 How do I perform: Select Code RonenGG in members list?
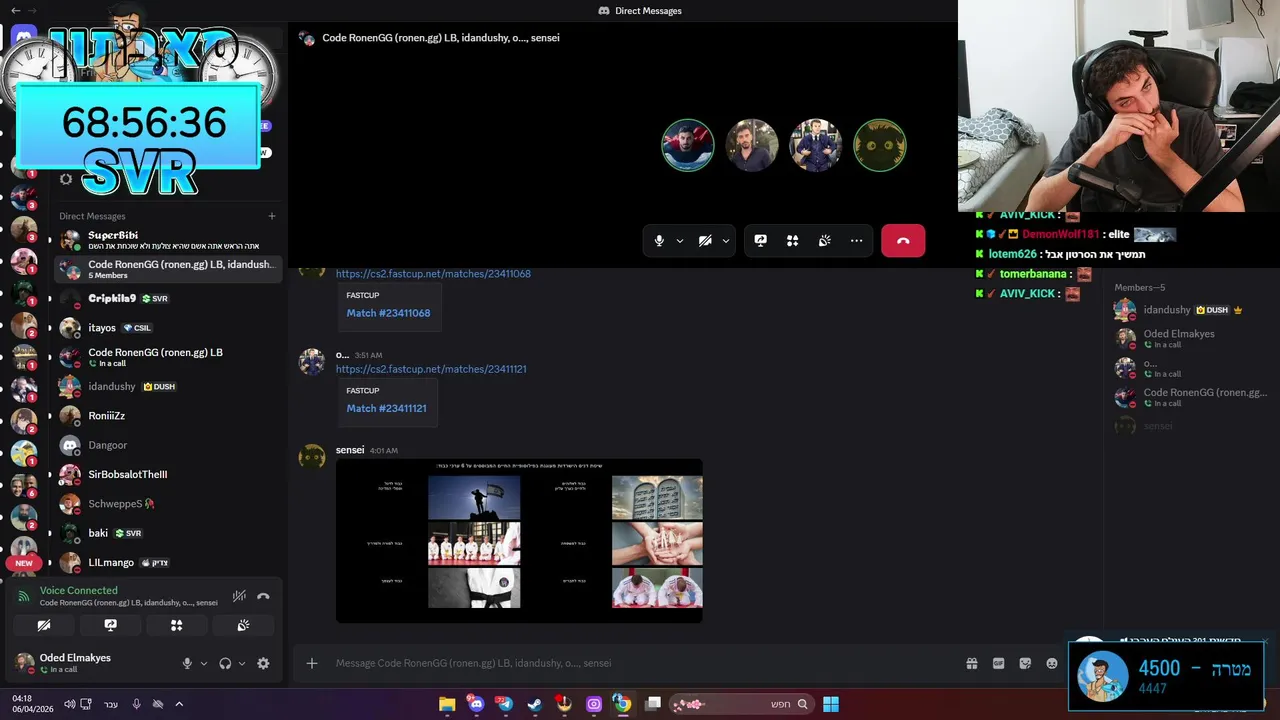pos(1190,397)
